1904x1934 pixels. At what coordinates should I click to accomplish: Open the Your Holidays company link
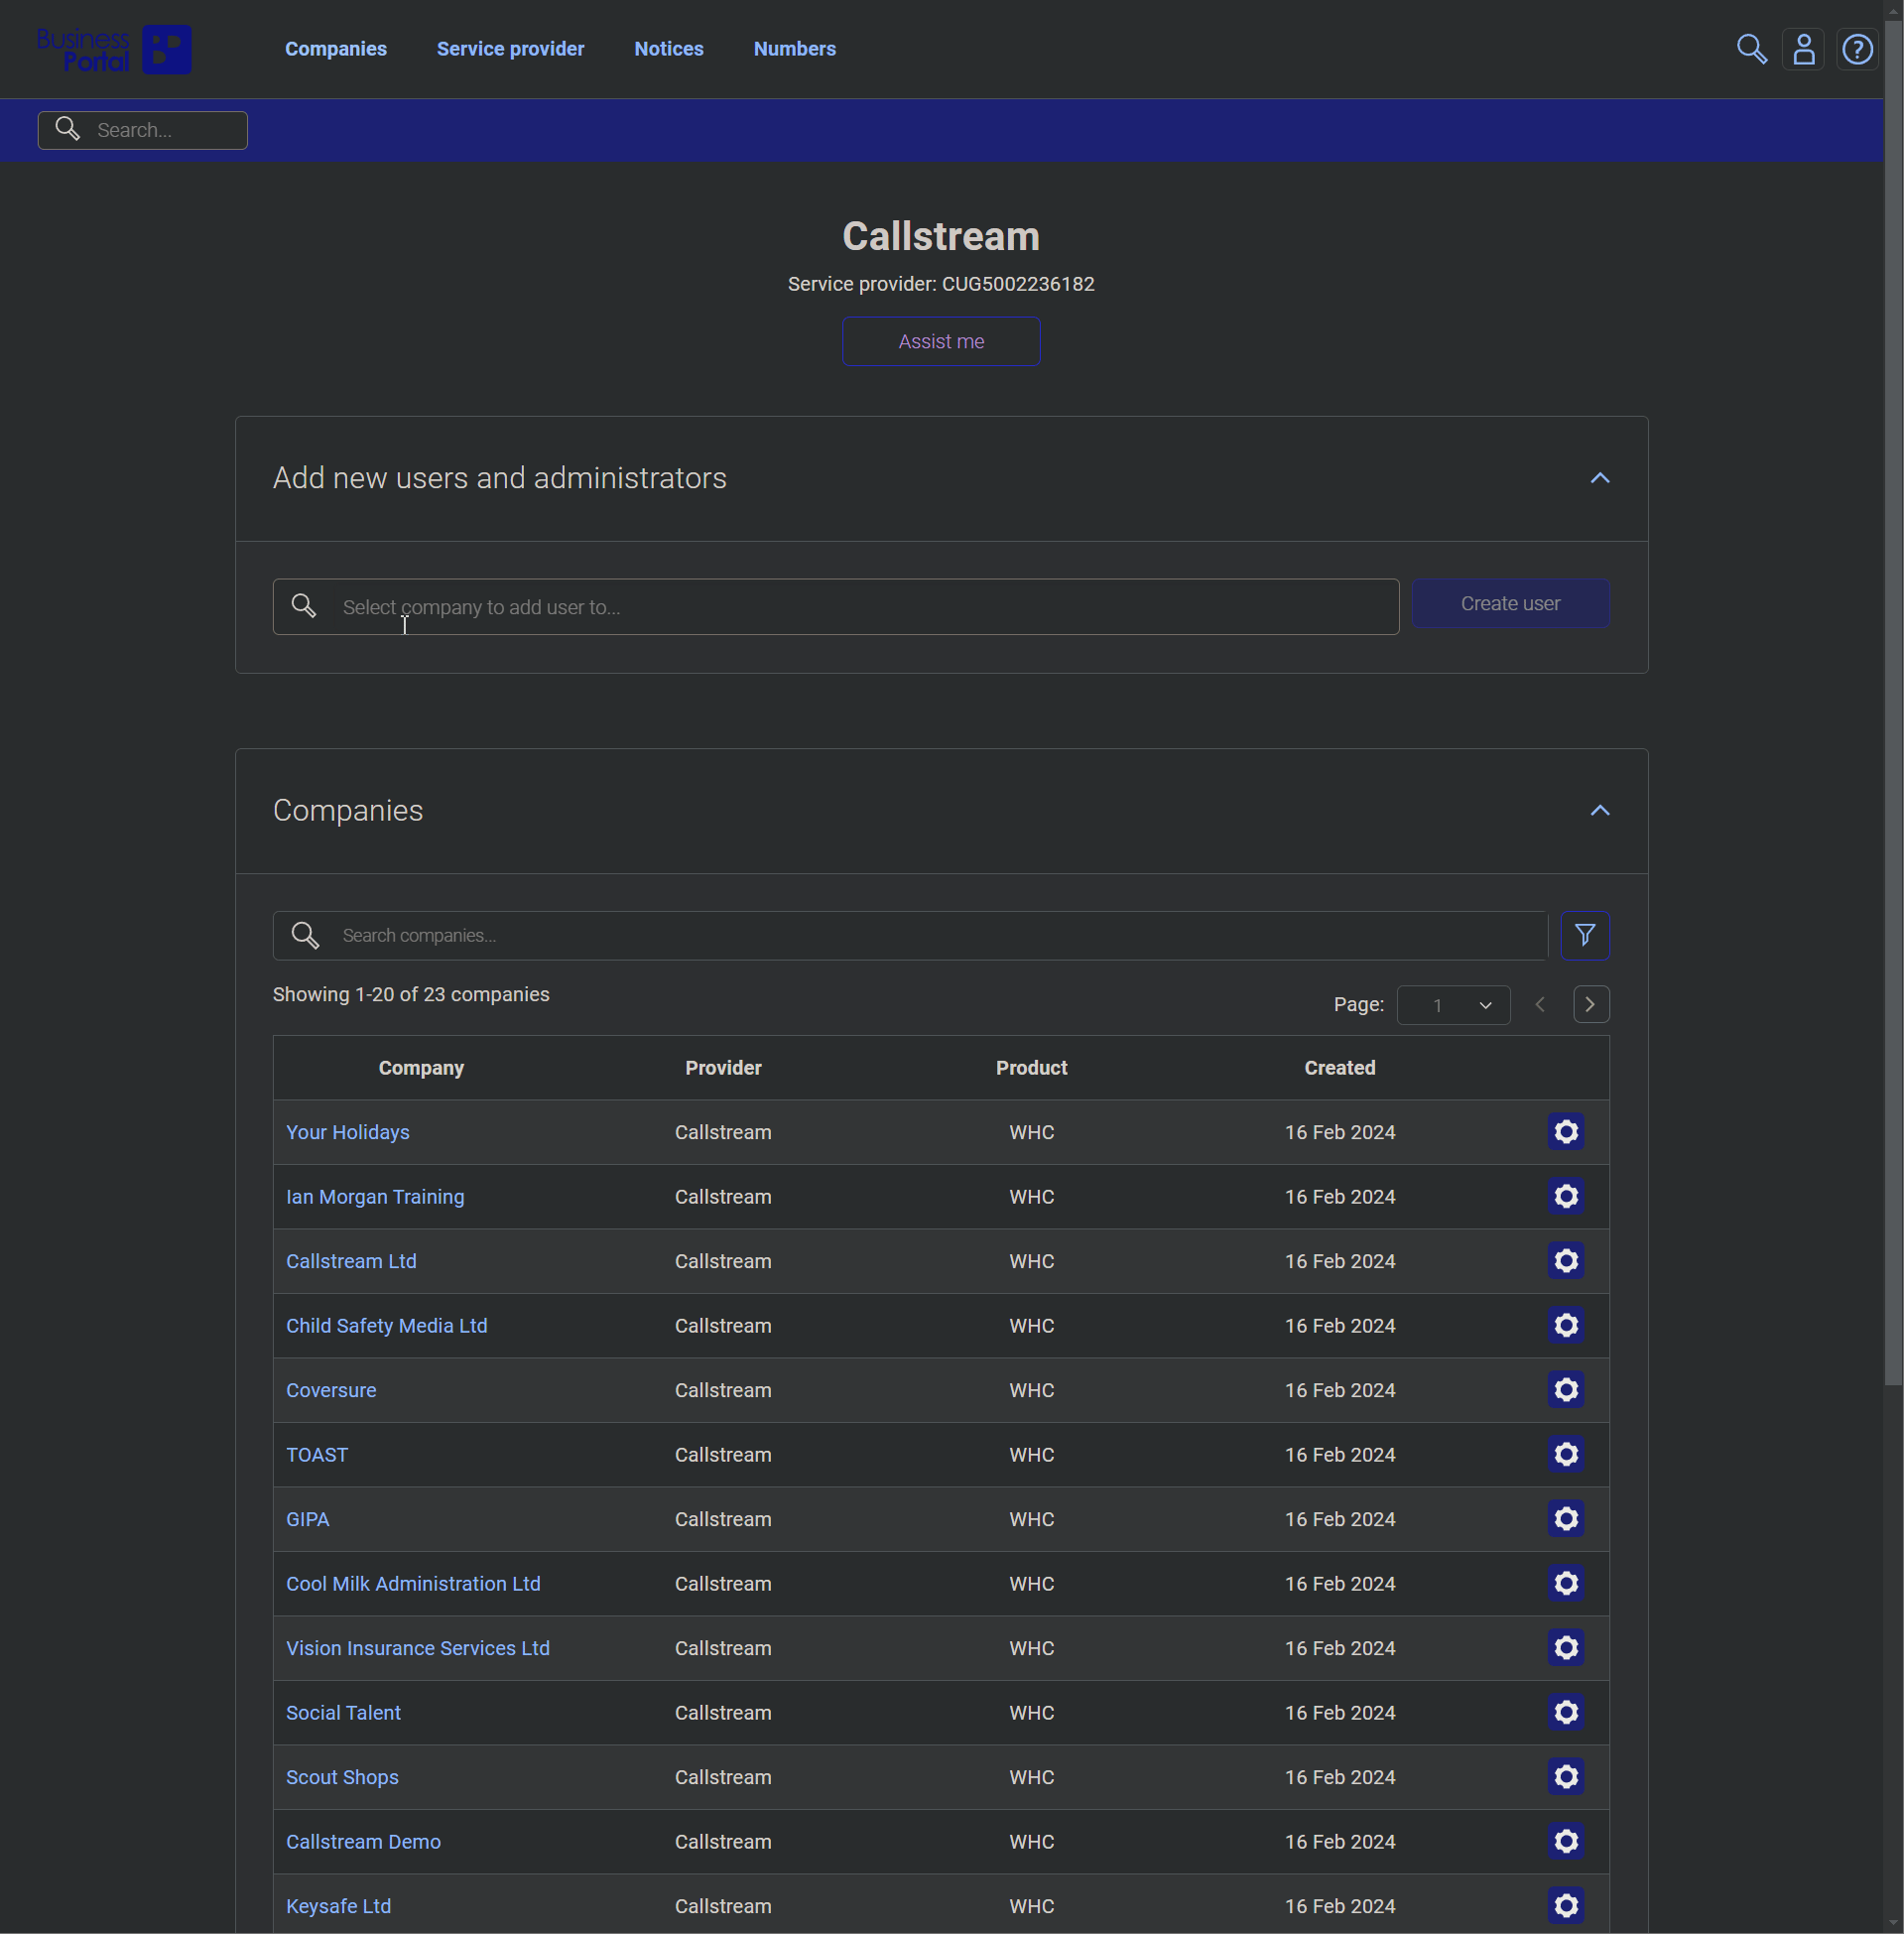(x=348, y=1132)
